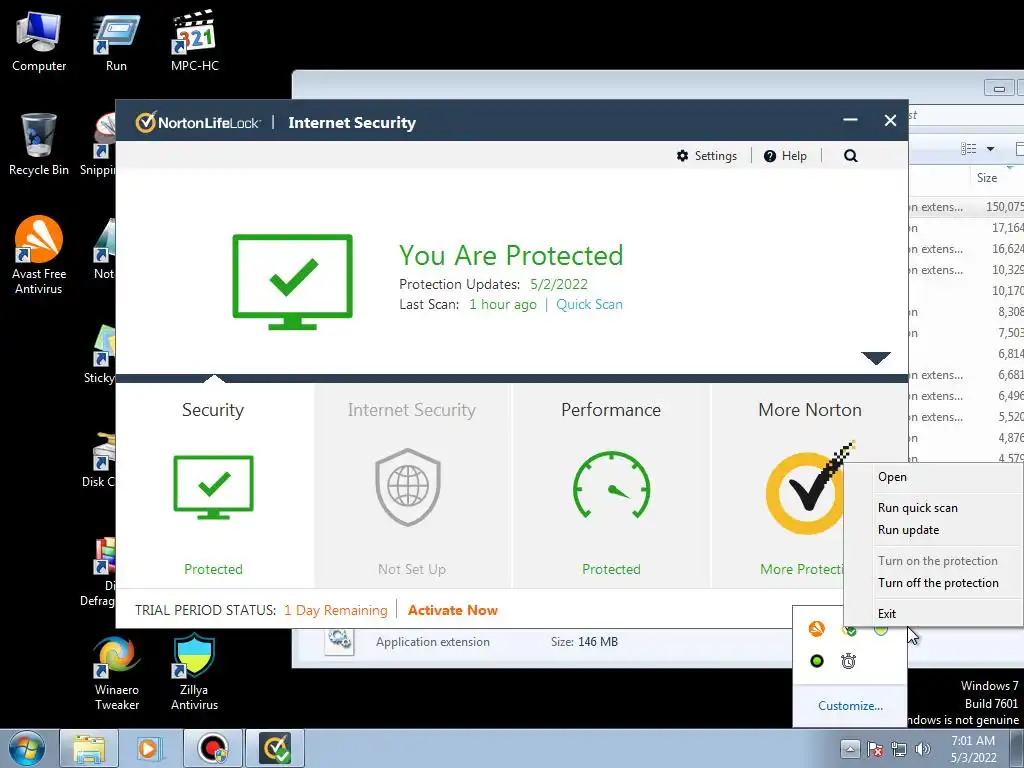This screenshot has height=768, width=1024.
Task: Click the 'You Are Protected' heading
Action: click(x=511, y=255)
